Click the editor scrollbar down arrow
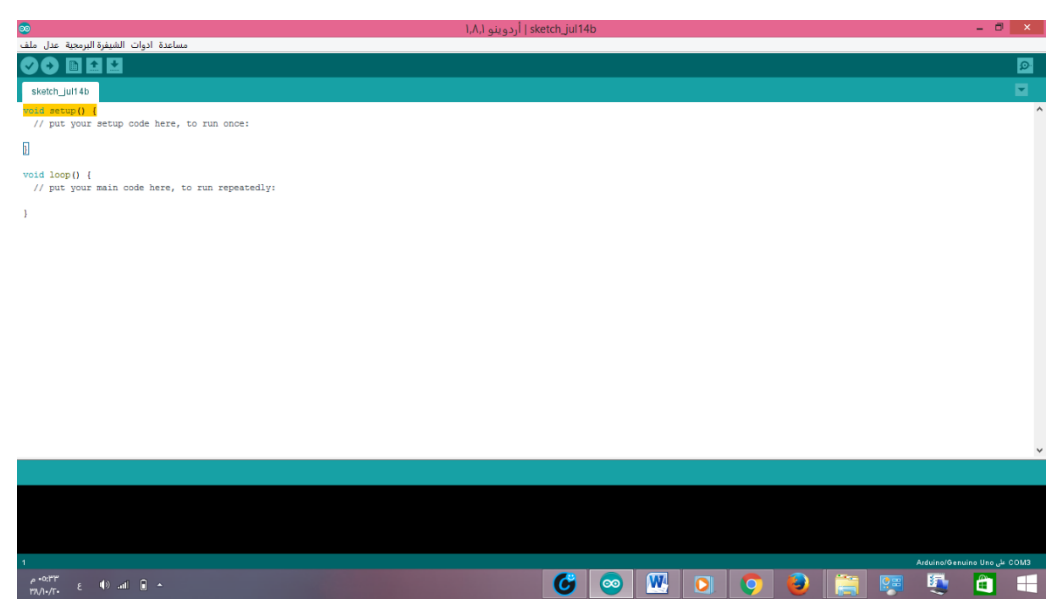 click(1039, 451)
